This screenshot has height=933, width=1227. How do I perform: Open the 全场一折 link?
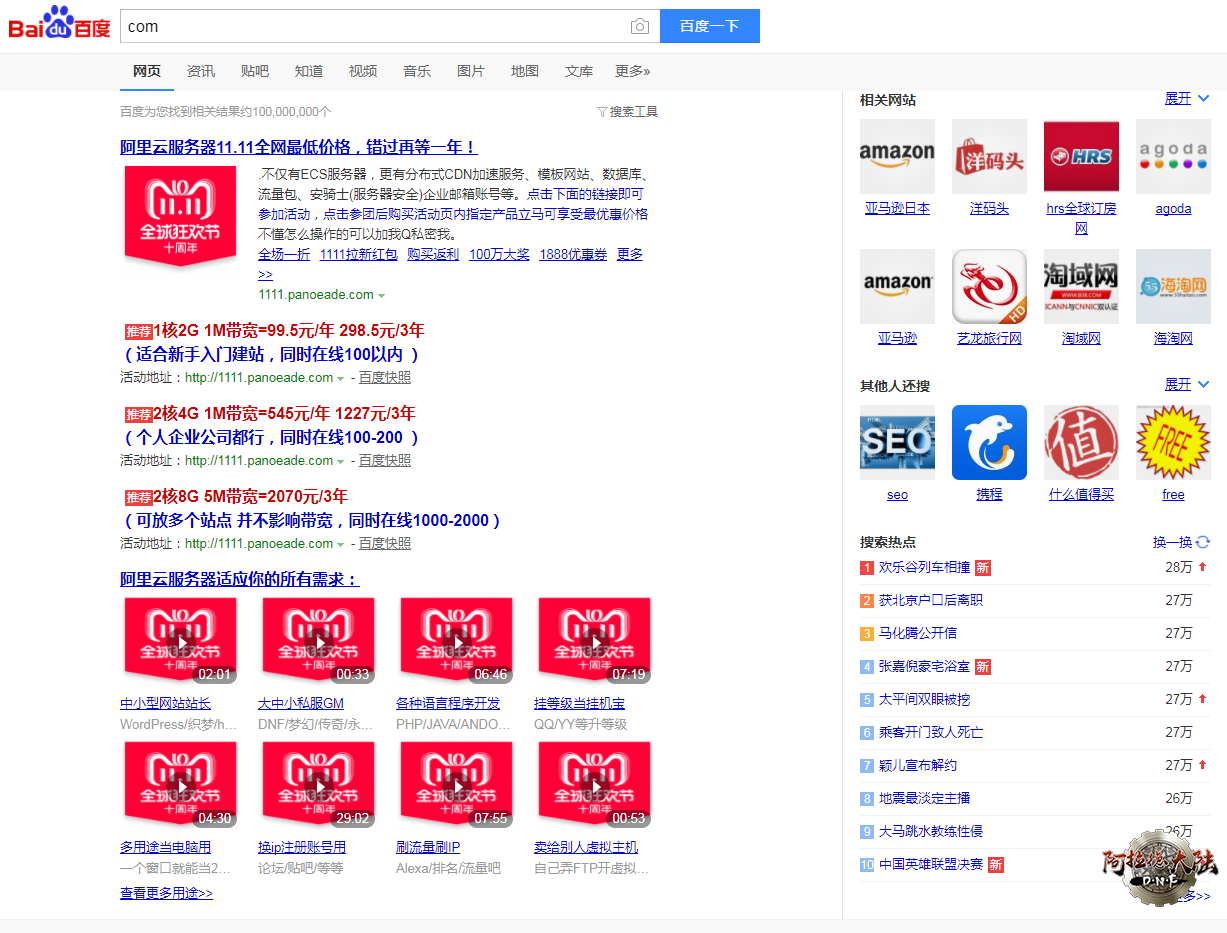click(284, 254)
